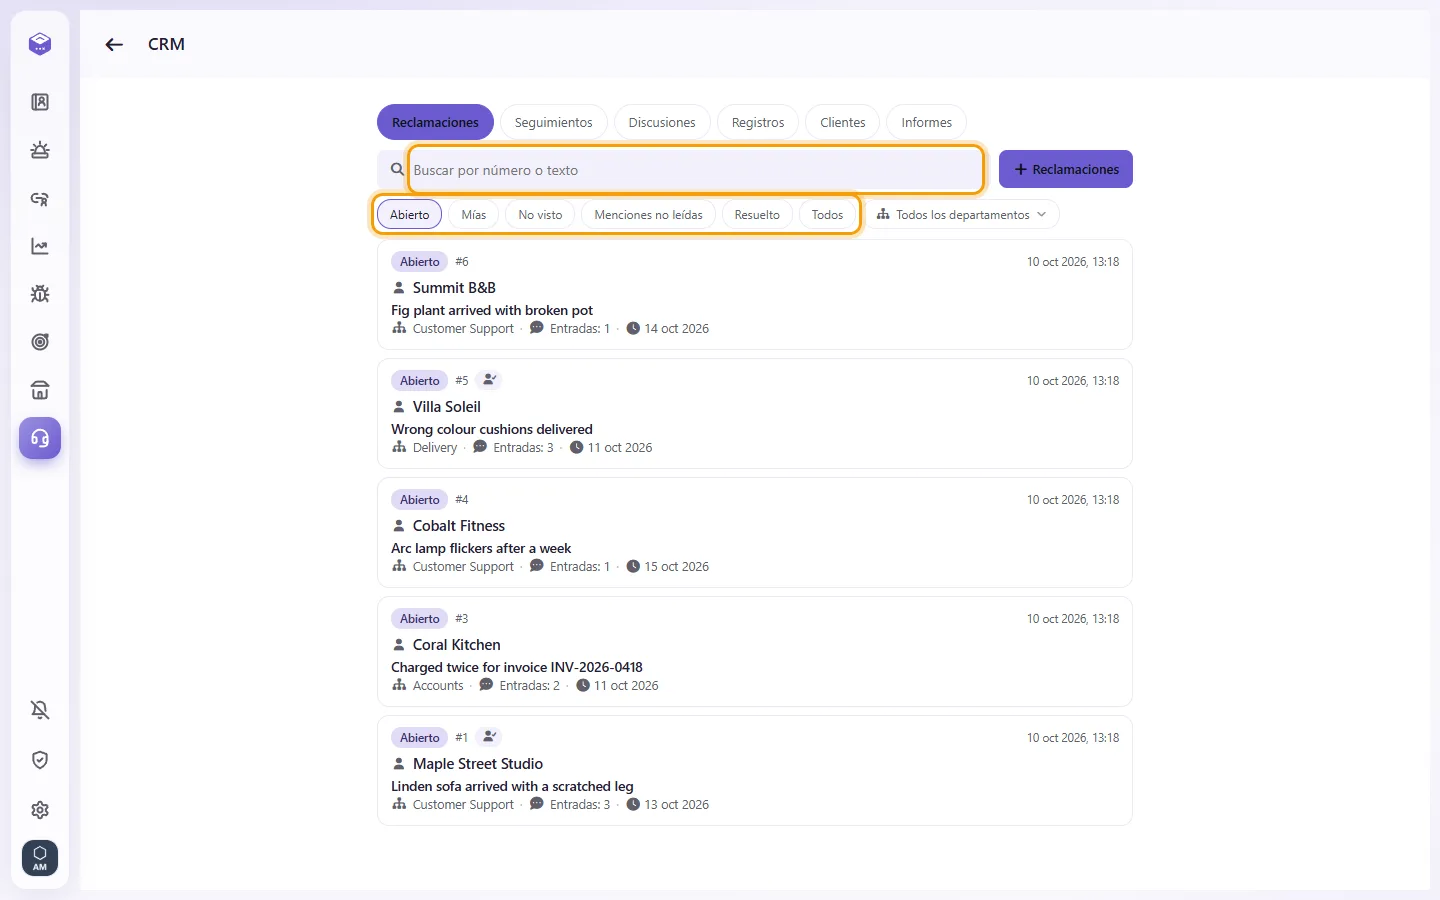1440x900 pixels.
Task: Open the Cobalt Fitness complaint
Action: [755, 532]
